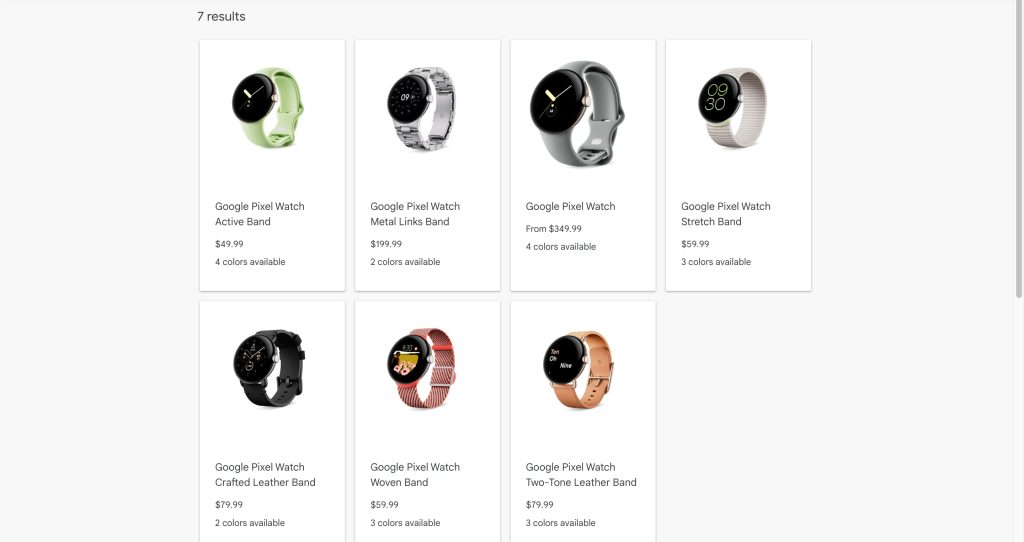1024x542 pixels.
Task: Open the black Crafted Leather Band image
Action: point(268,368)
